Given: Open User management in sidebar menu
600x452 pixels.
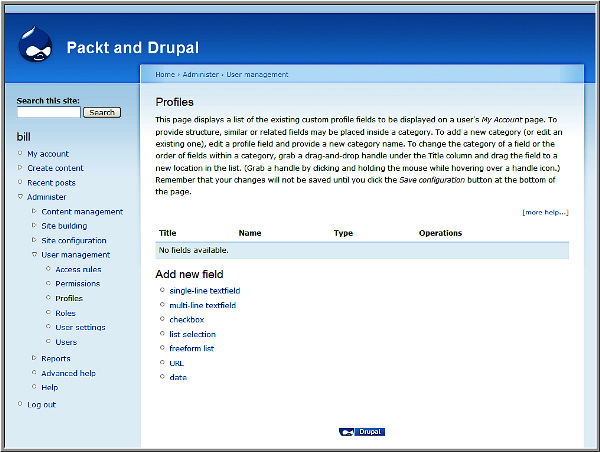Looking at the screenshot, I should 75,255.
